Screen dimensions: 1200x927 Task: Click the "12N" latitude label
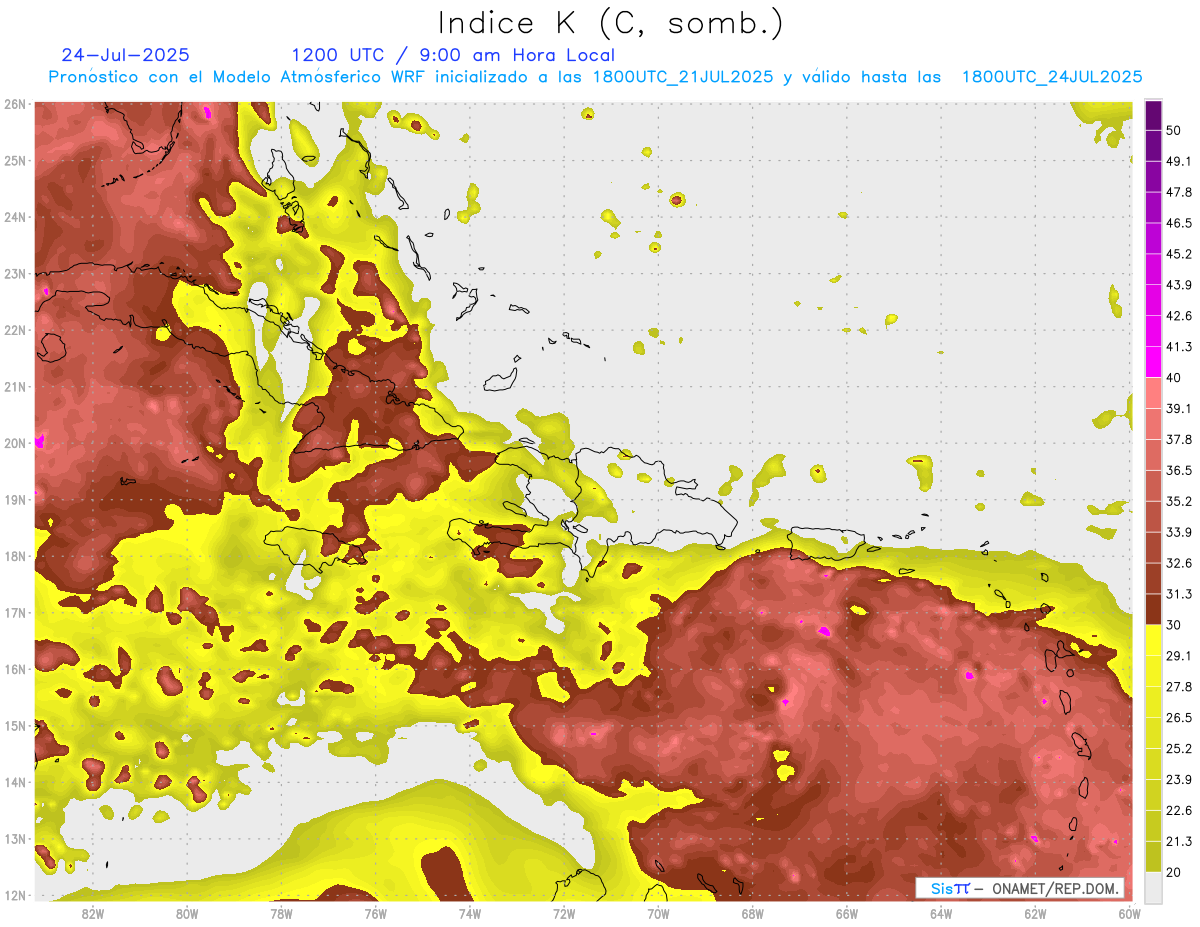[15, 895]
